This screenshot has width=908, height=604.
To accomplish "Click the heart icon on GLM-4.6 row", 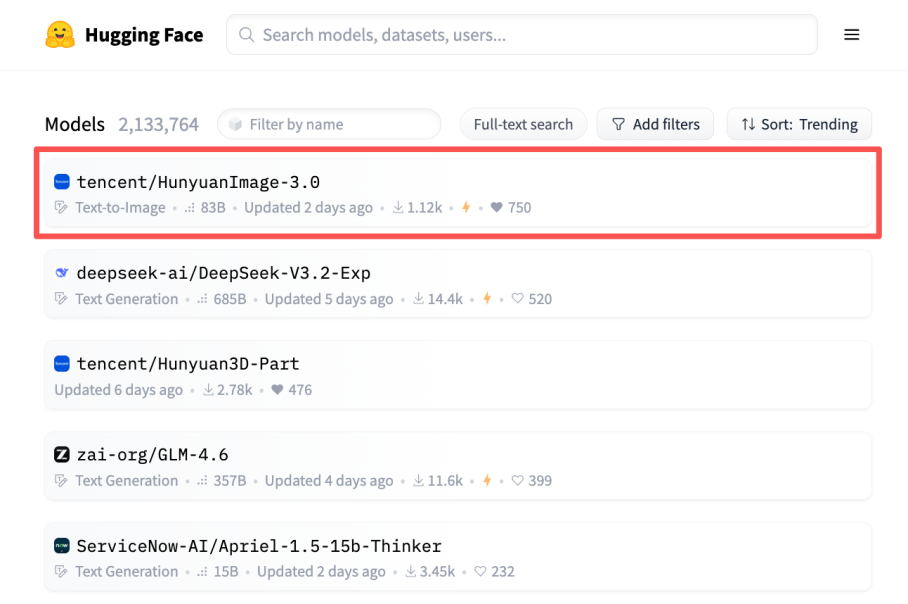I will click(x=517, y=481).
